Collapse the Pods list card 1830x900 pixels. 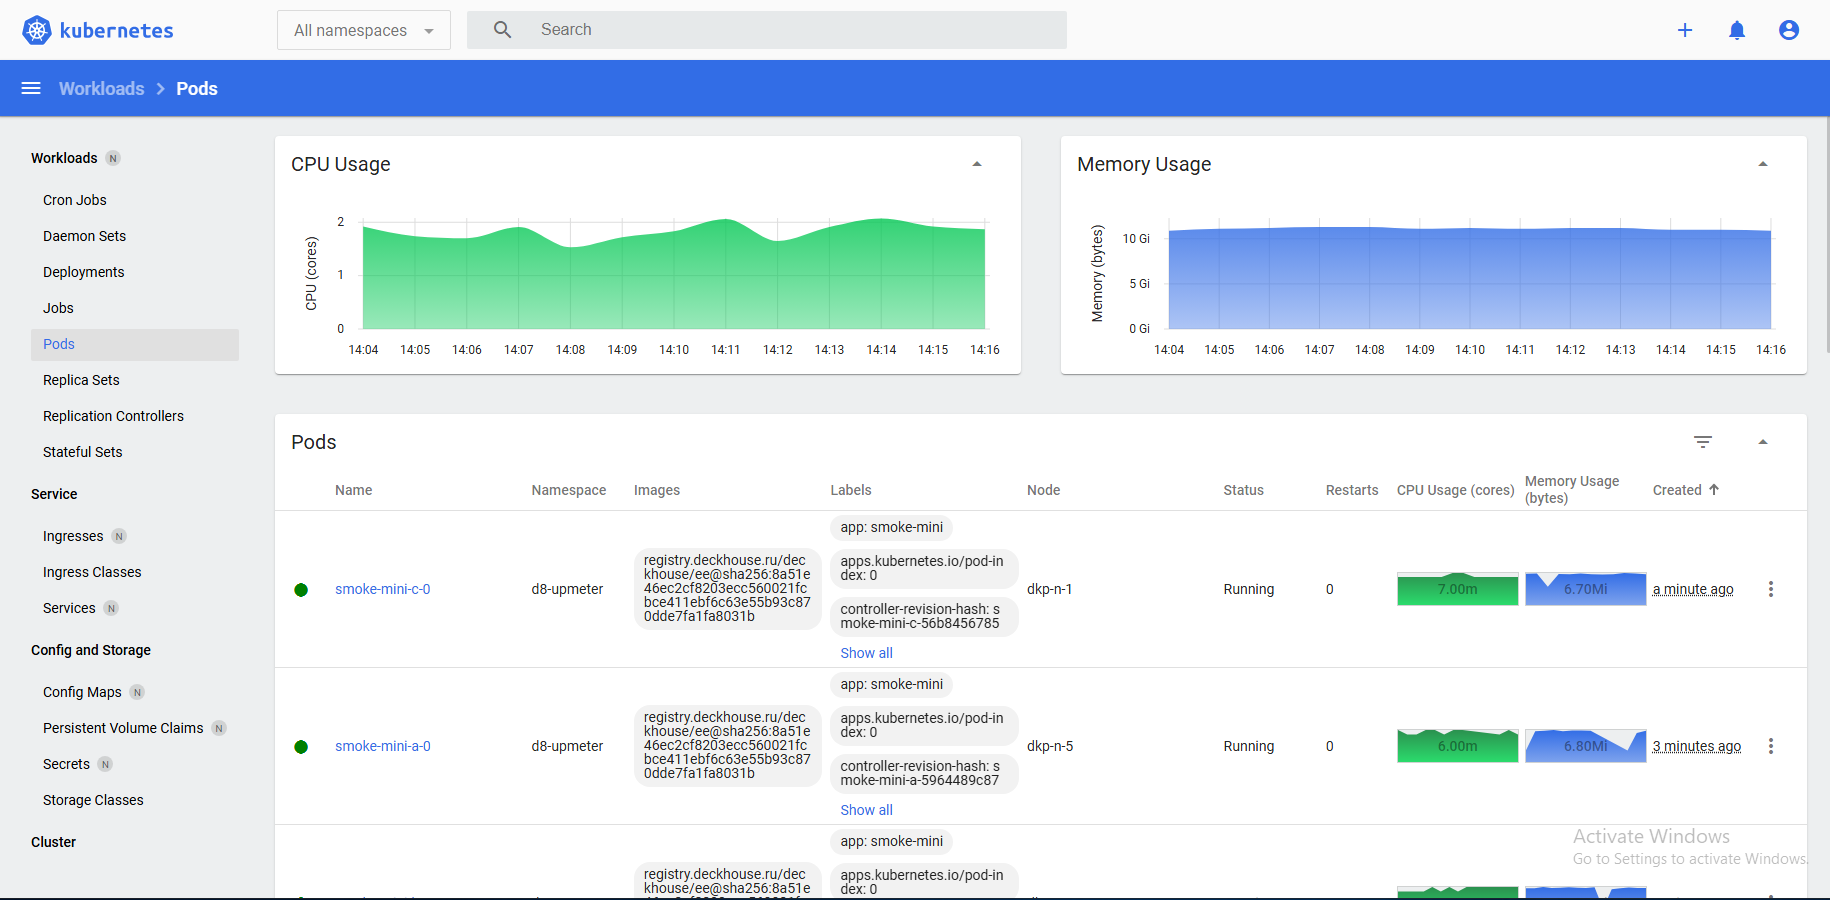[x=1763, y=442]
